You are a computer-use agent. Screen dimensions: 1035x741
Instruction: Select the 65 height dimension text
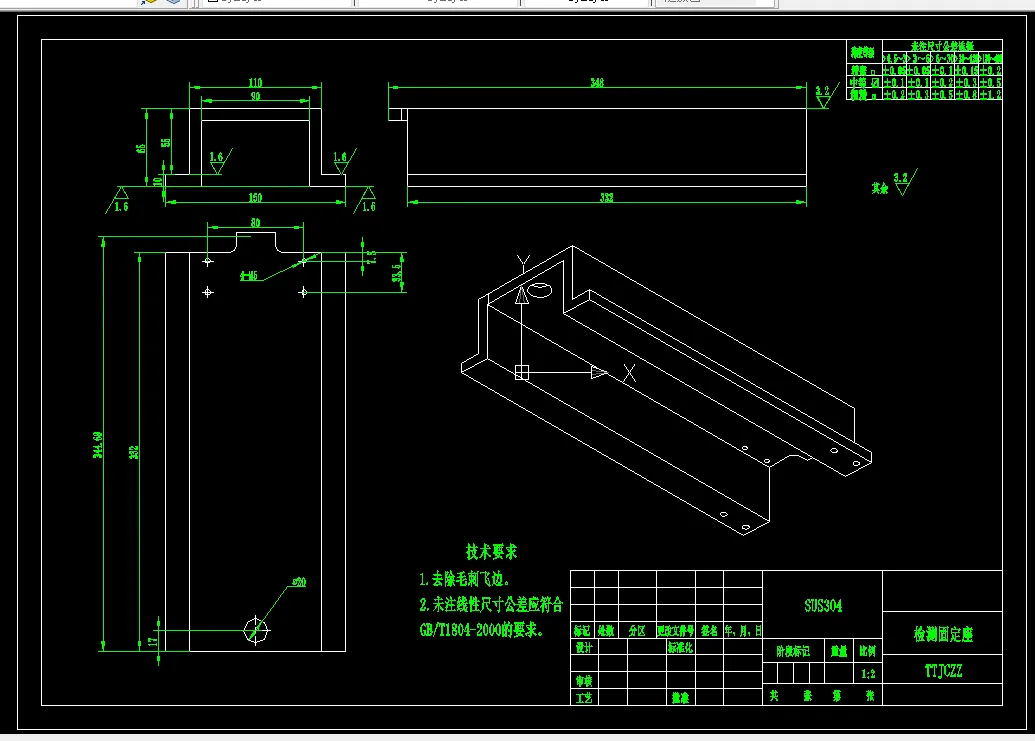click(x=141, y=148)
